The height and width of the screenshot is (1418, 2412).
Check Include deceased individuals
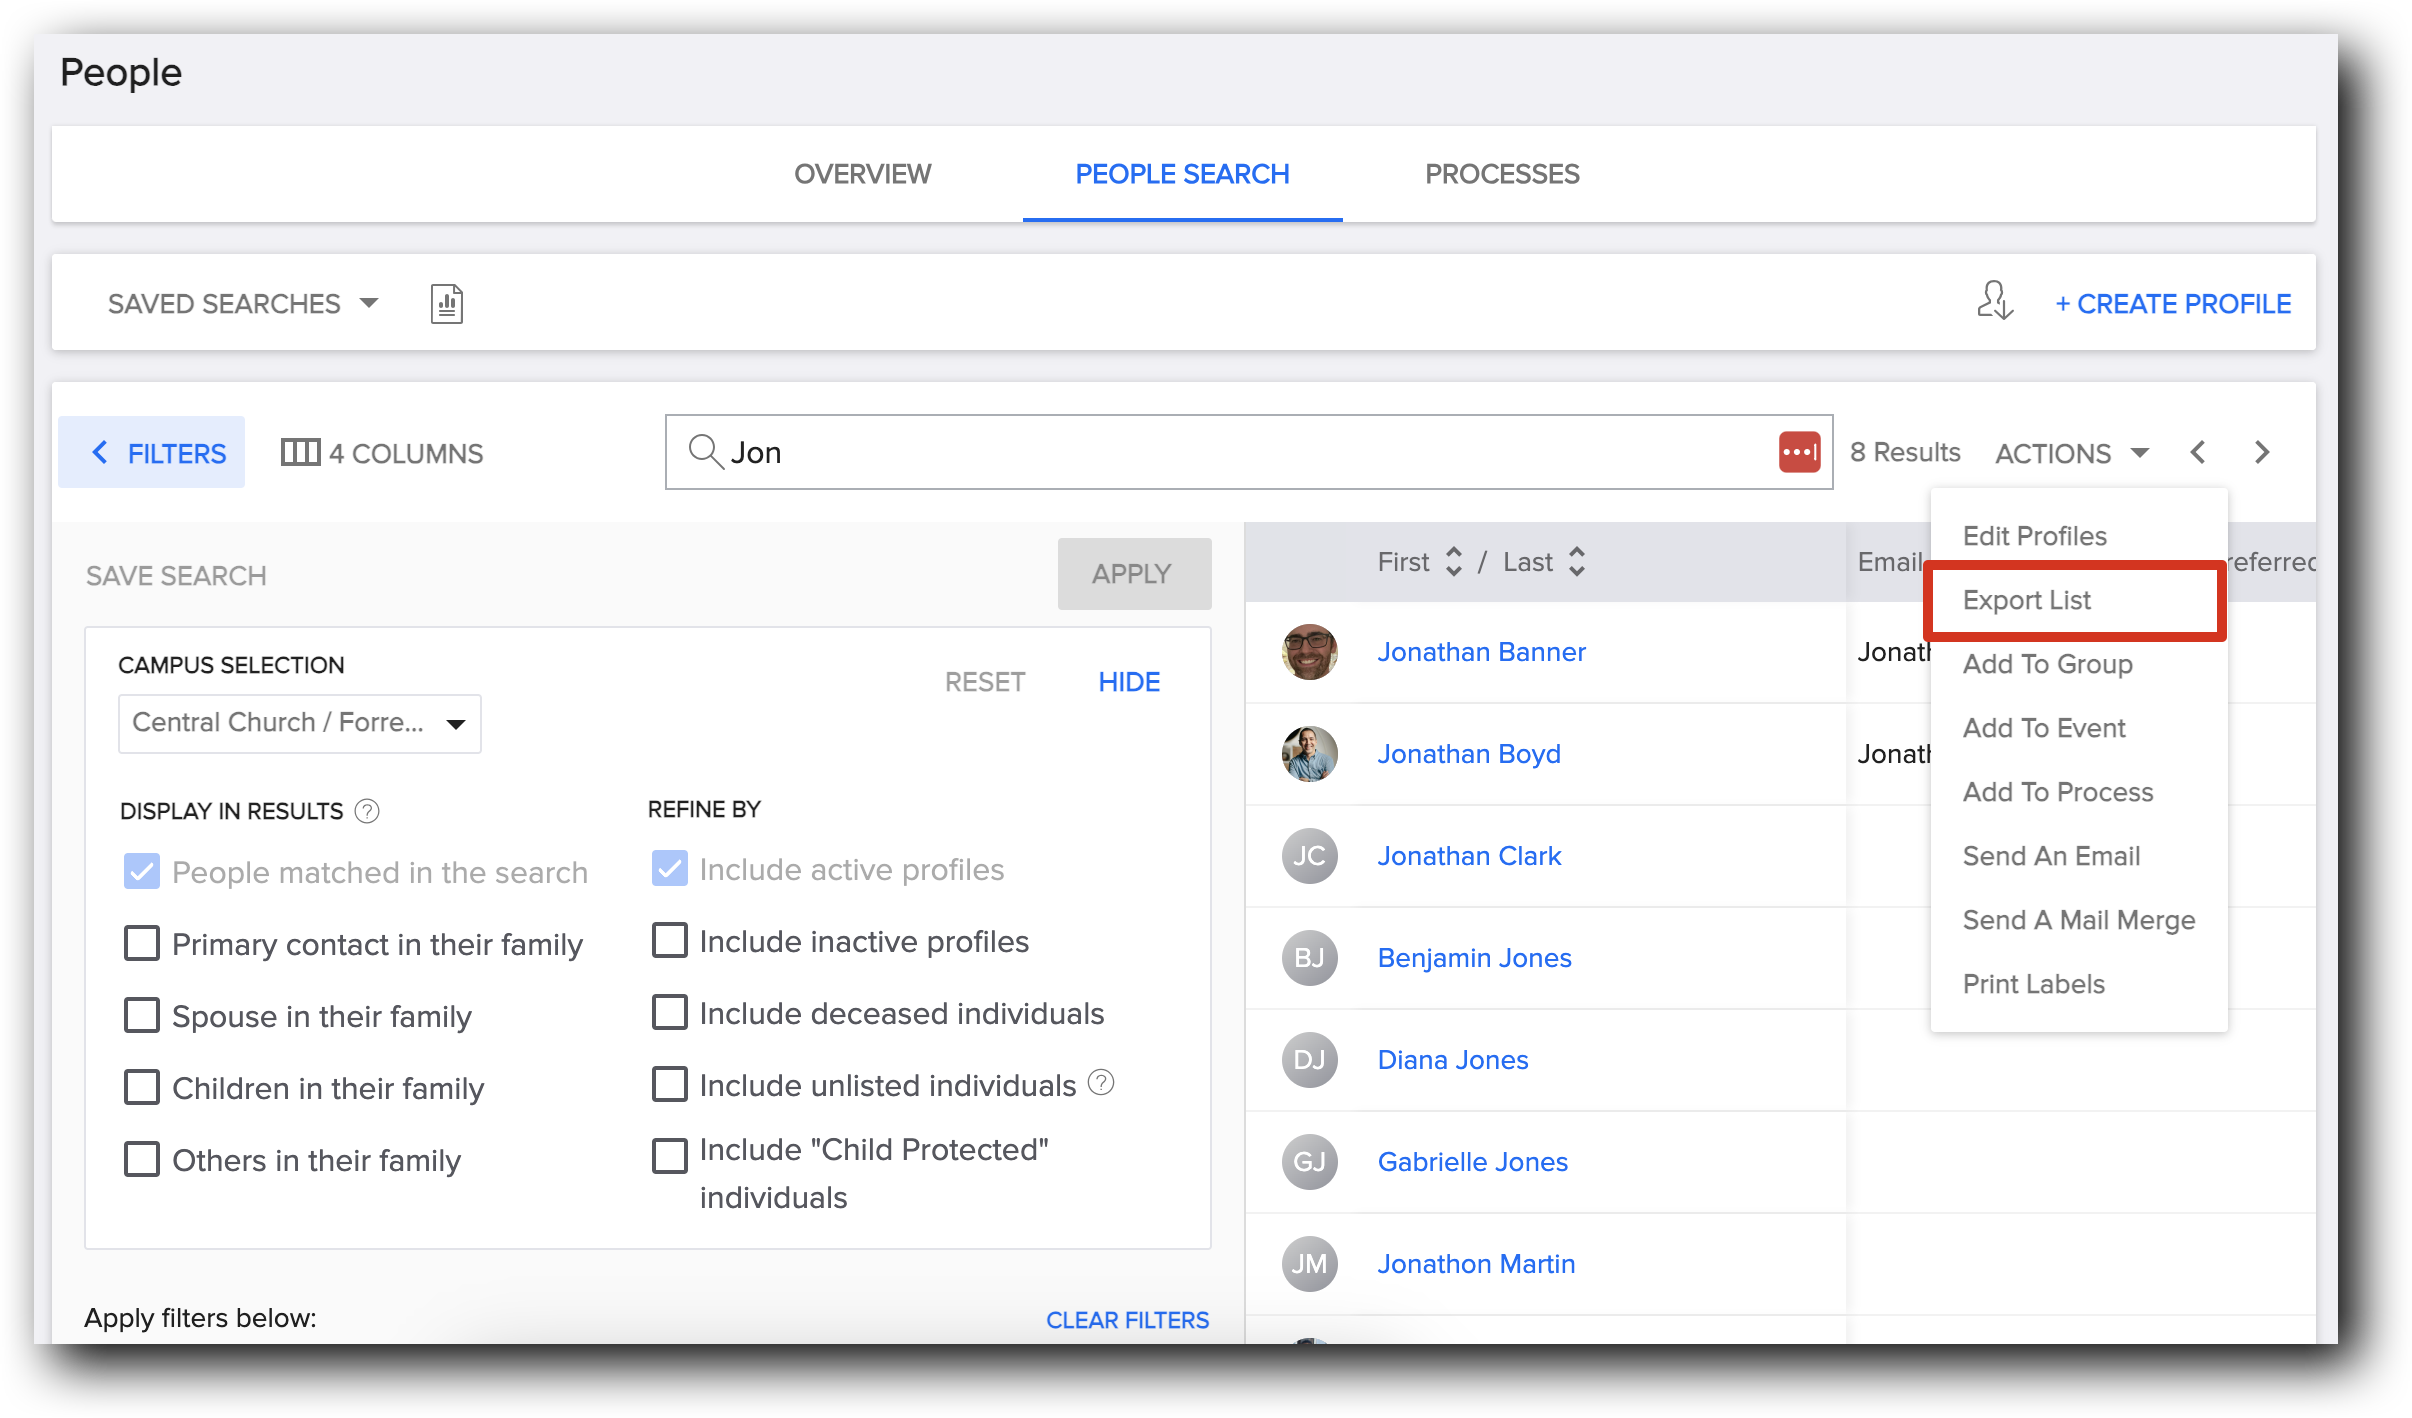670,1012
